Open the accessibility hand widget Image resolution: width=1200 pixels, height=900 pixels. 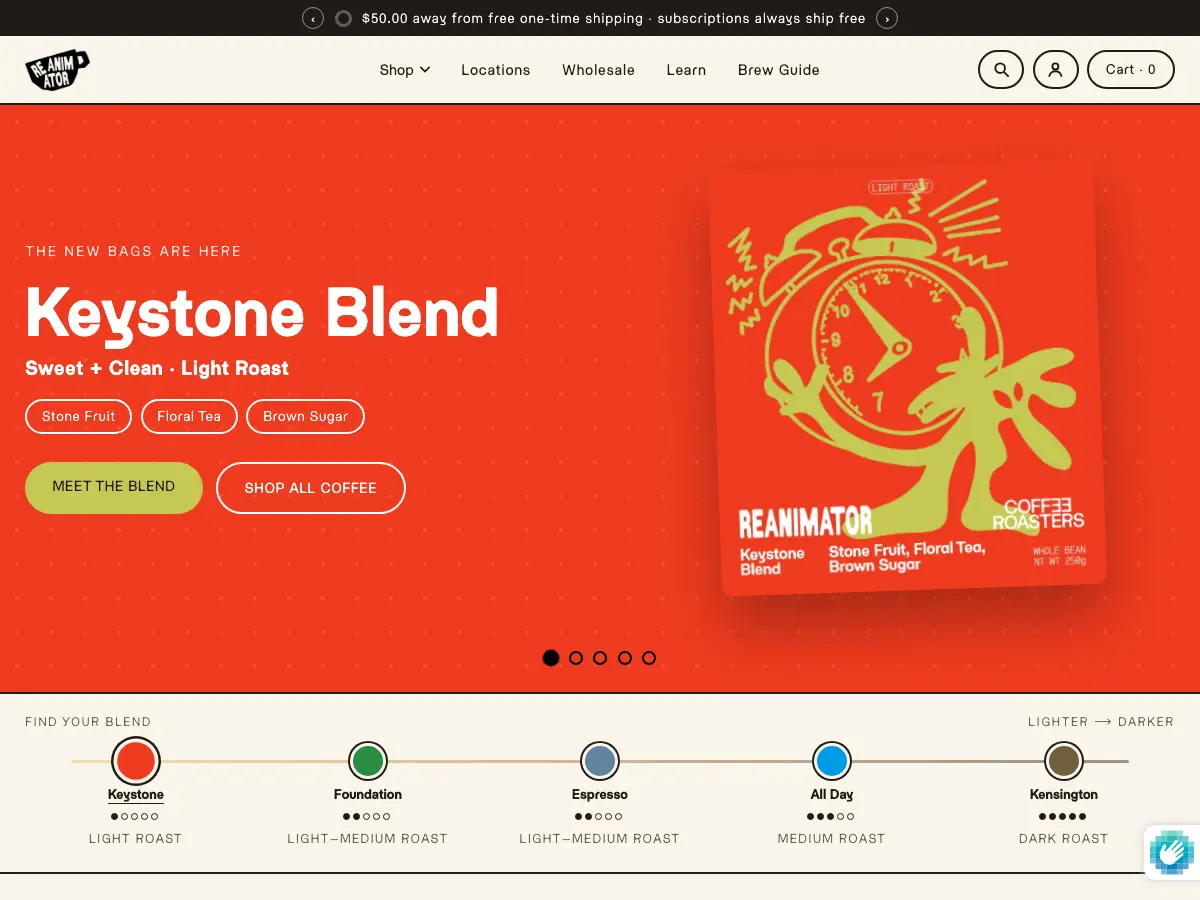tap(1171, 852)
